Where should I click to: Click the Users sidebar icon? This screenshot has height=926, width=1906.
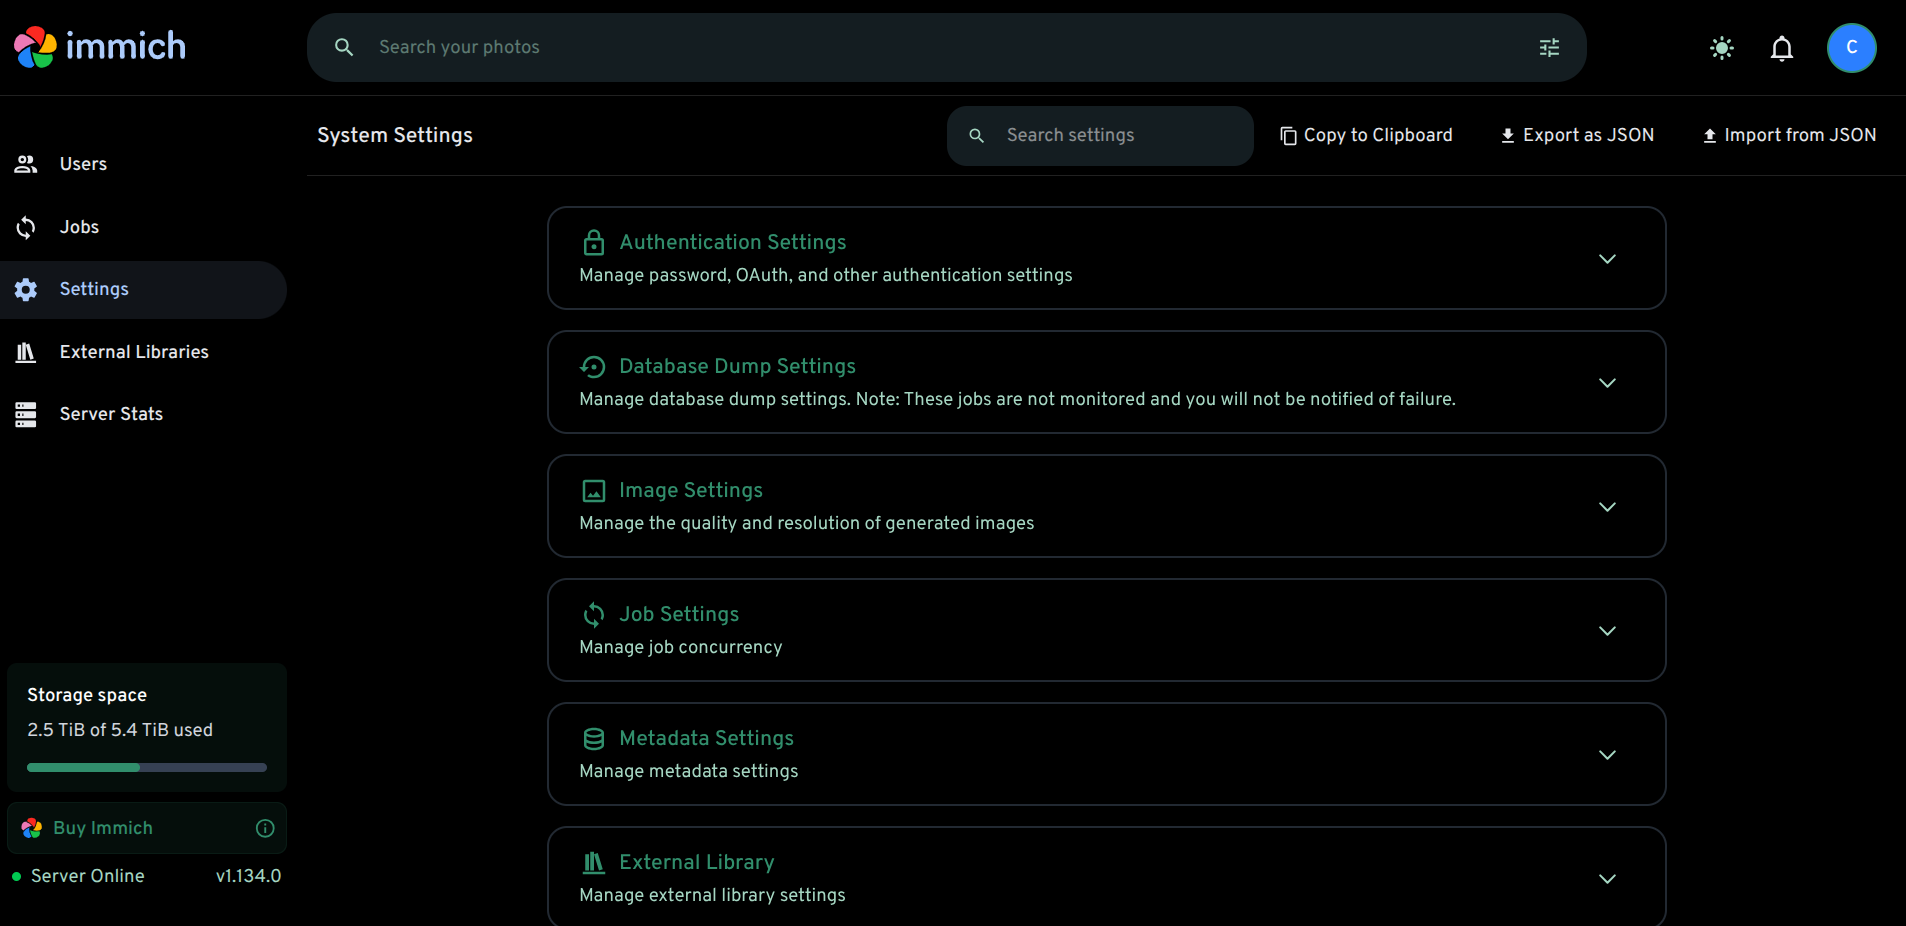[26, 164]
